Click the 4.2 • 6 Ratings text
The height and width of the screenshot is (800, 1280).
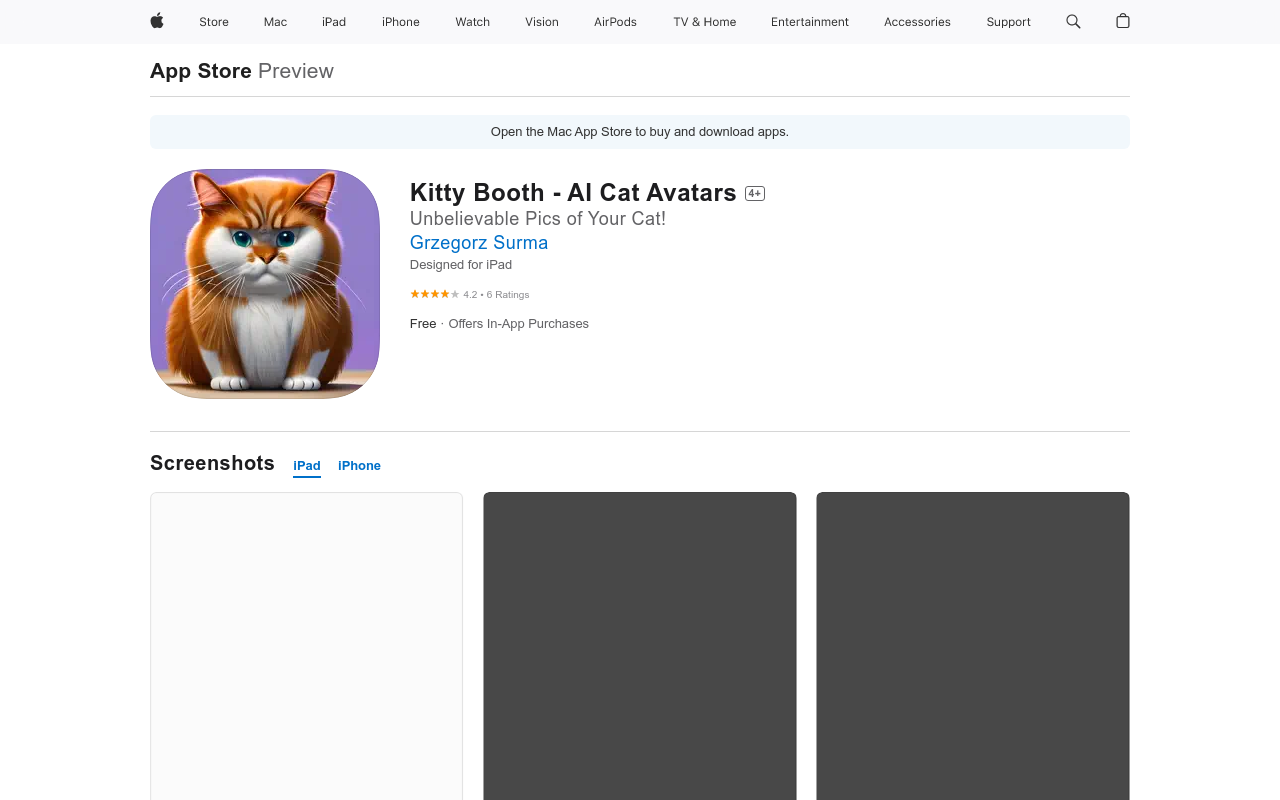(496, 295)
